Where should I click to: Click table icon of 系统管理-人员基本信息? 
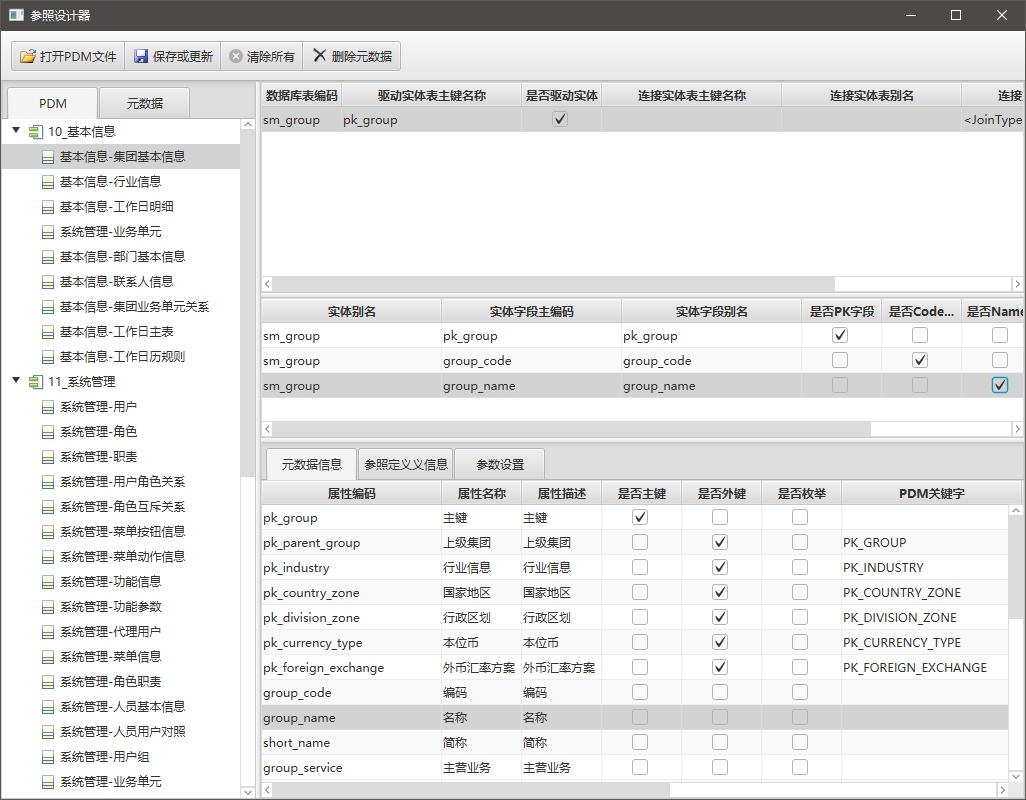tap(48, 707)
